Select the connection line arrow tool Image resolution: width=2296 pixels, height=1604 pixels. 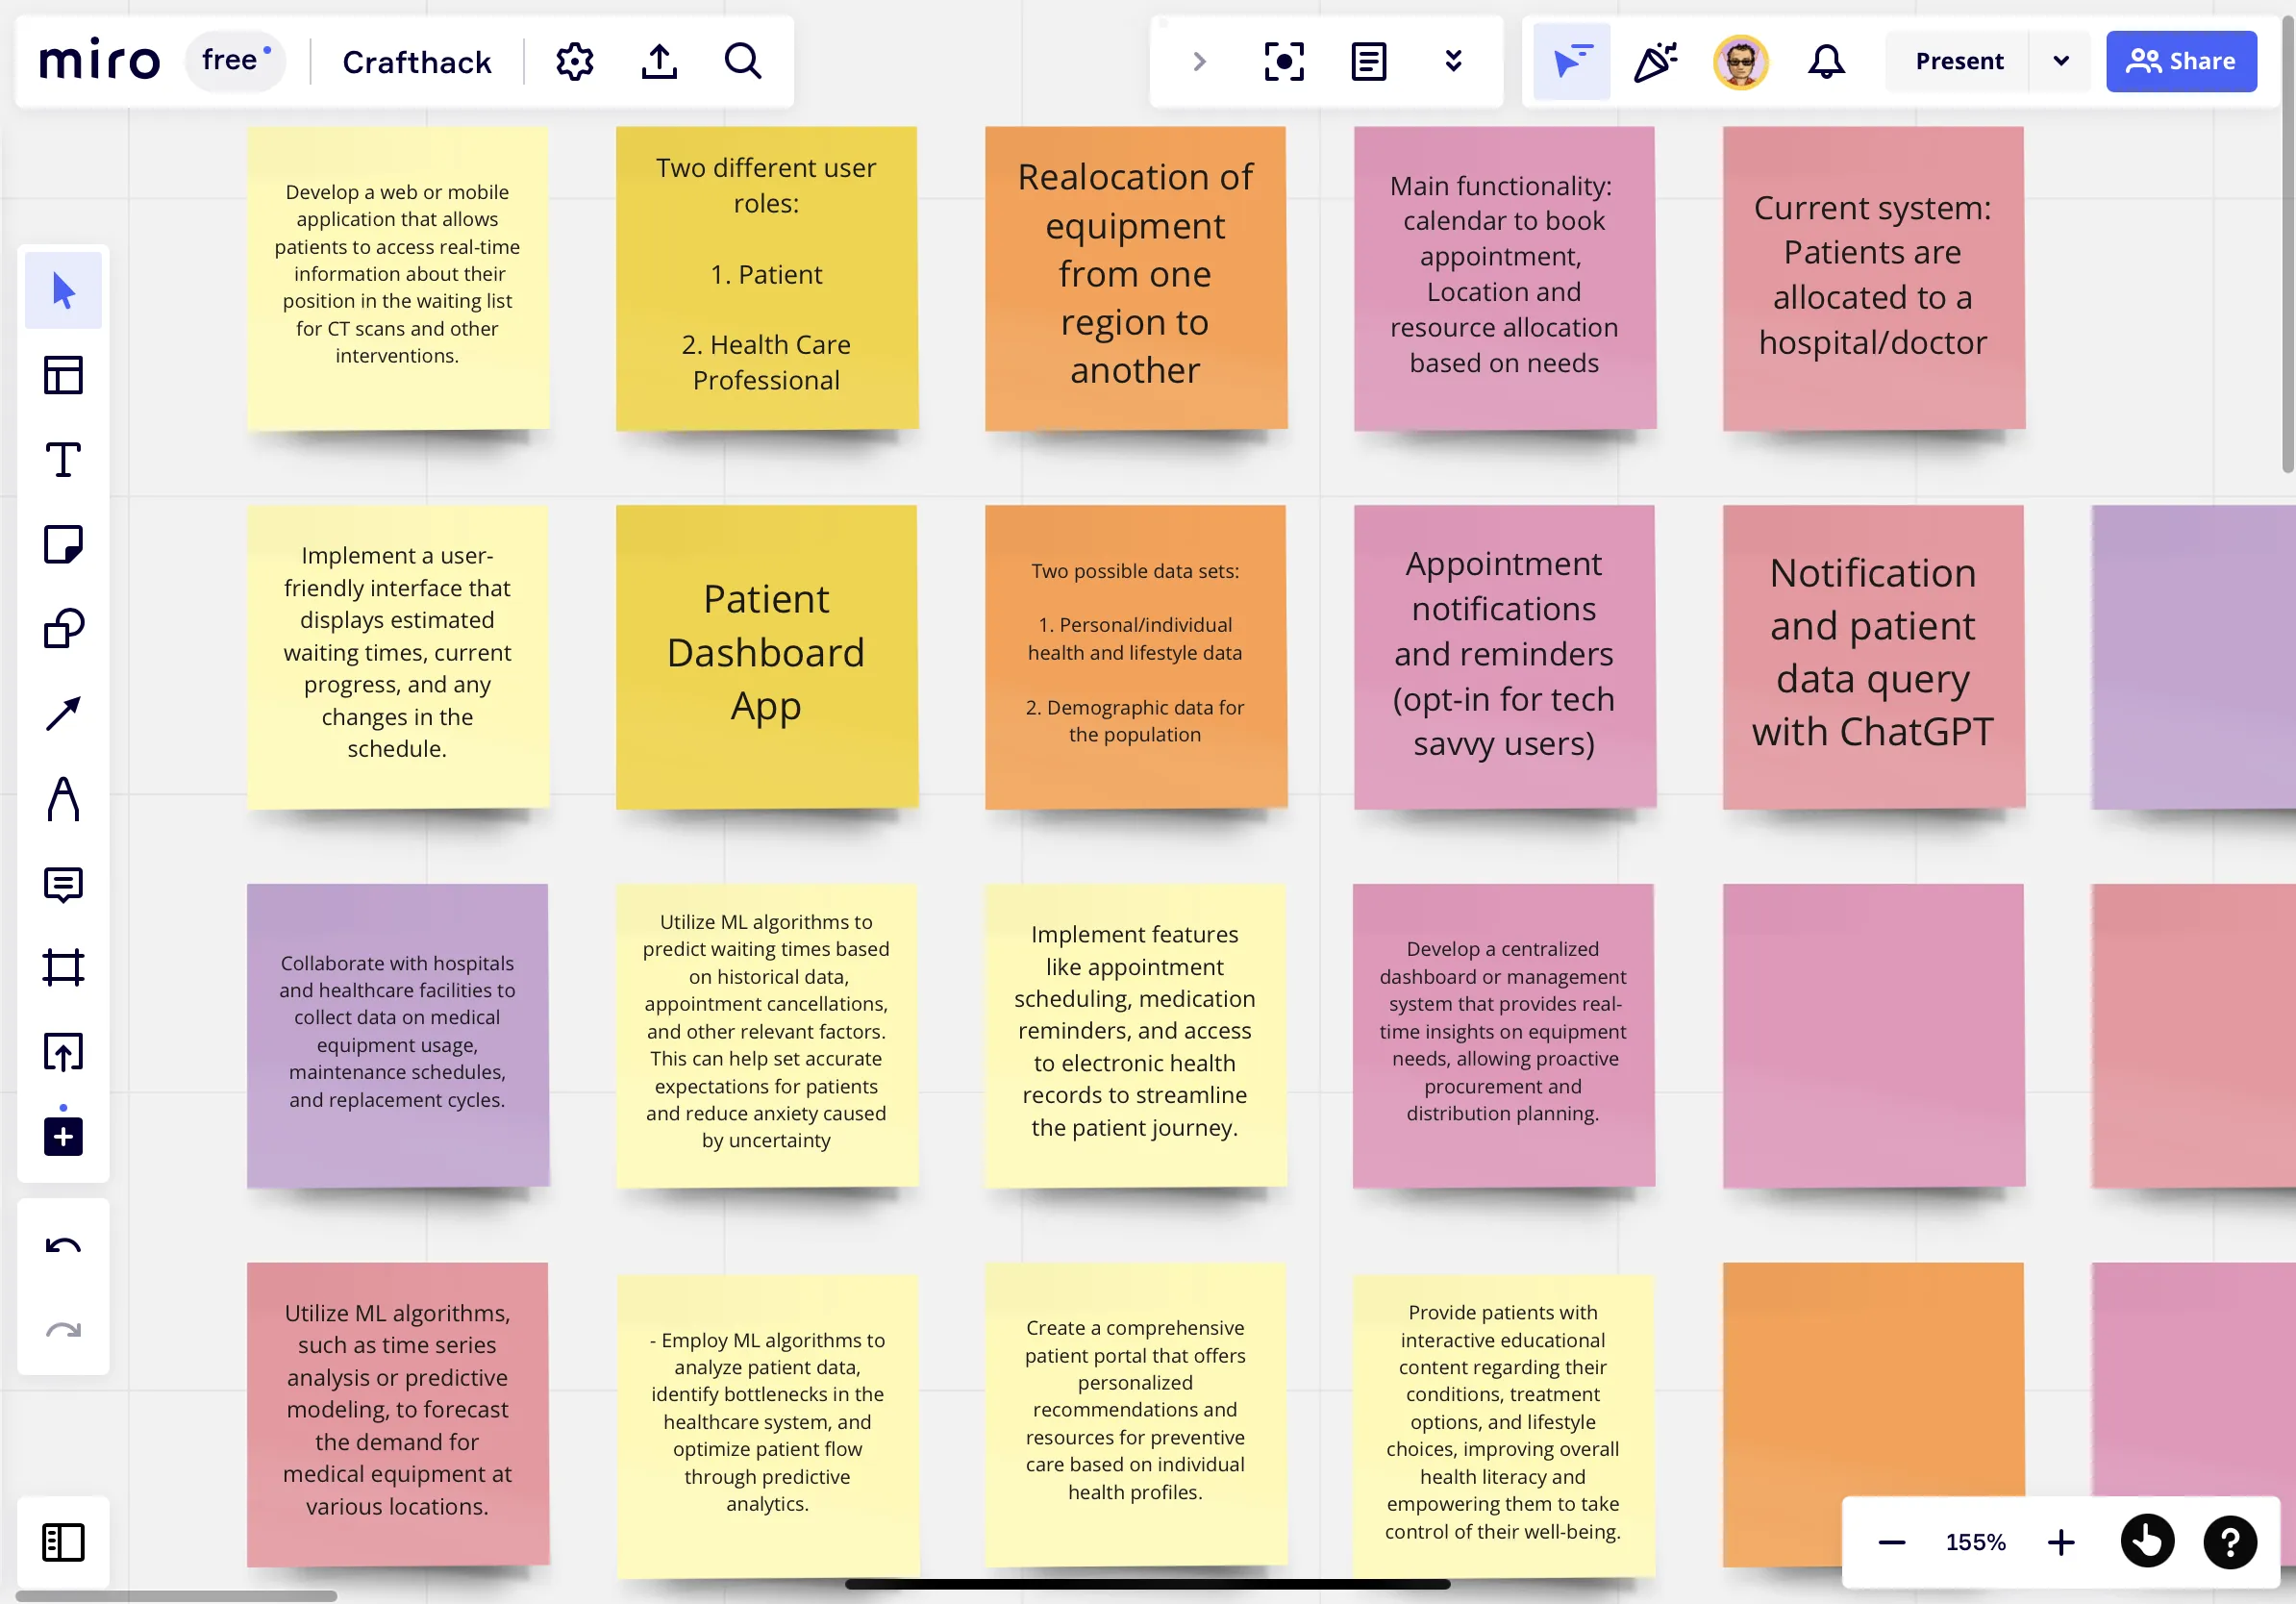[x=63, y=714]
